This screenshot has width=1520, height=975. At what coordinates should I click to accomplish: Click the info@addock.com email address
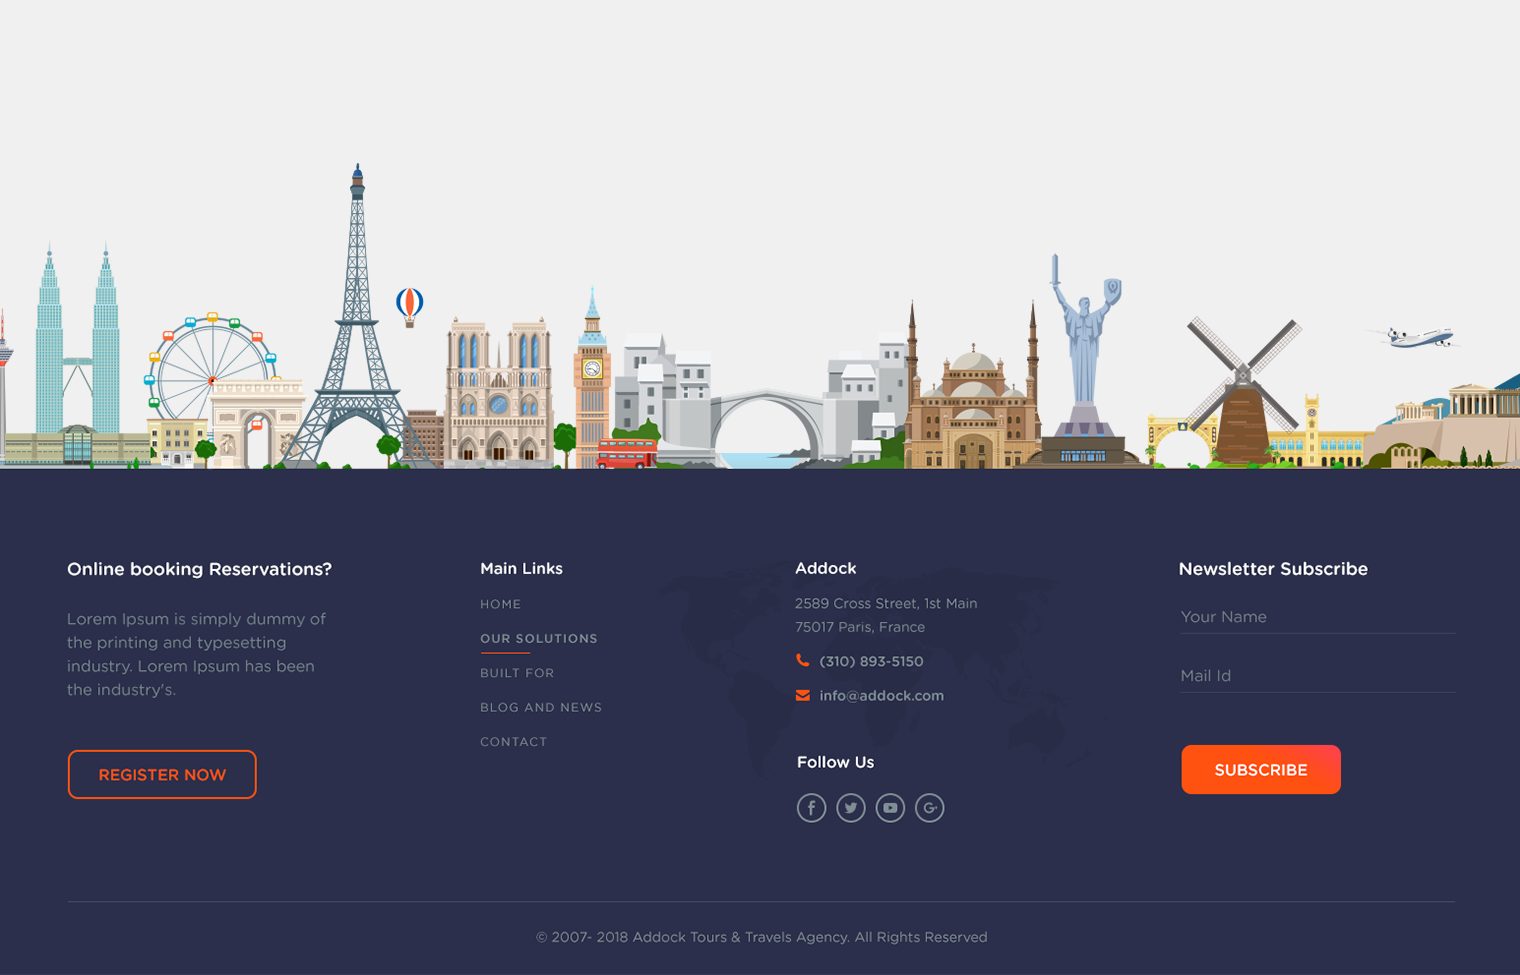click(881, 696)
